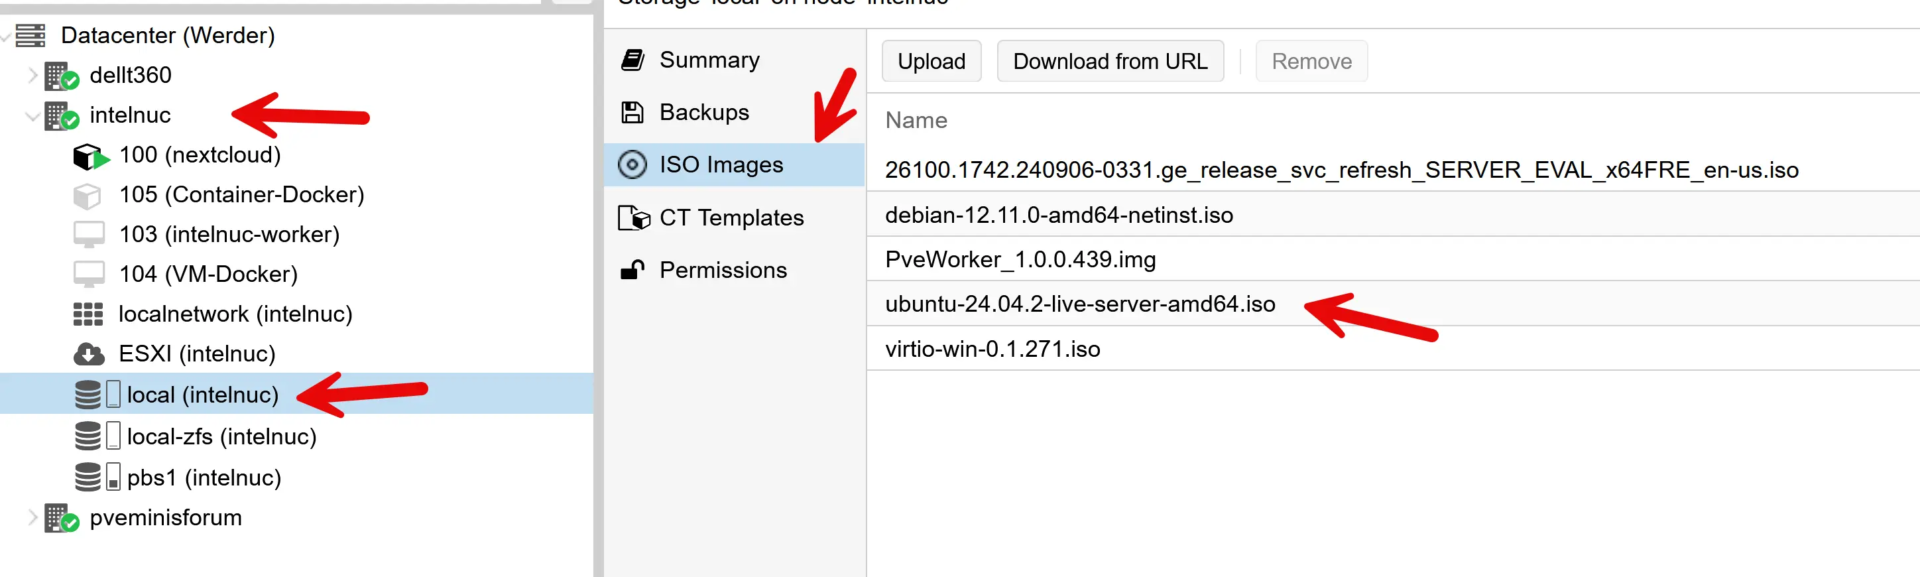Click the localnetwork grid icon
This screenshot has width=1920, height=577.
pos(88,315)
